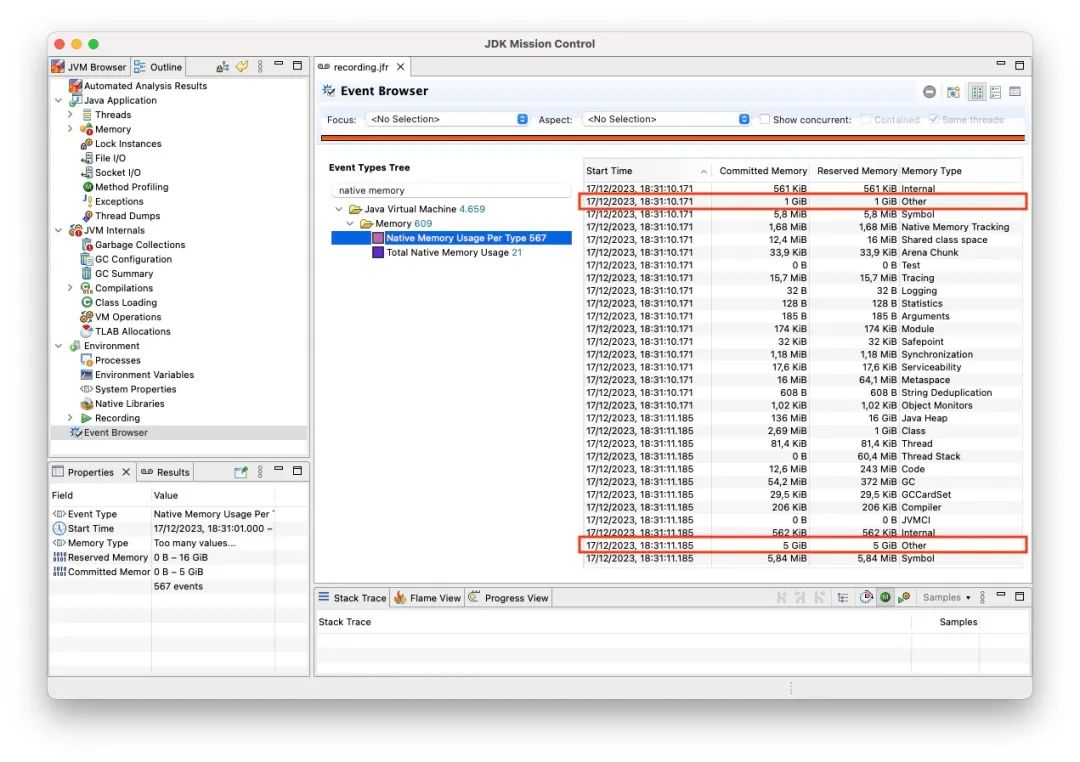Click the VM Operations icon
The width and height of the screenshot is (1080, 762).
[x=87, y=317]
